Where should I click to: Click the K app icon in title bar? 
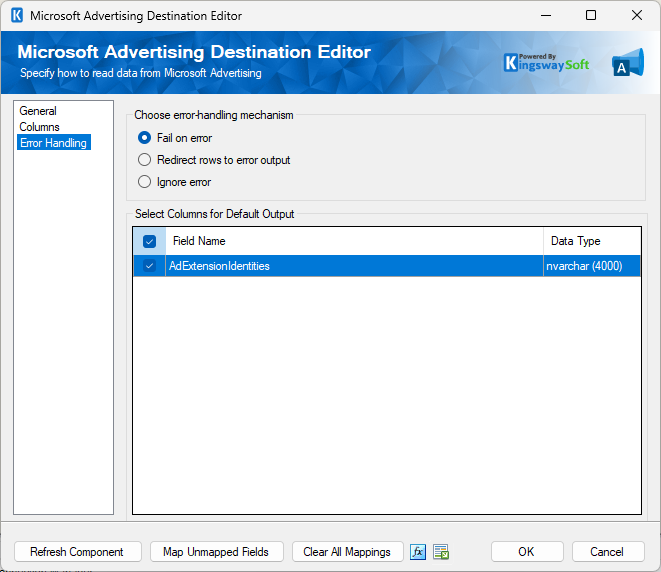click(17, 16)
